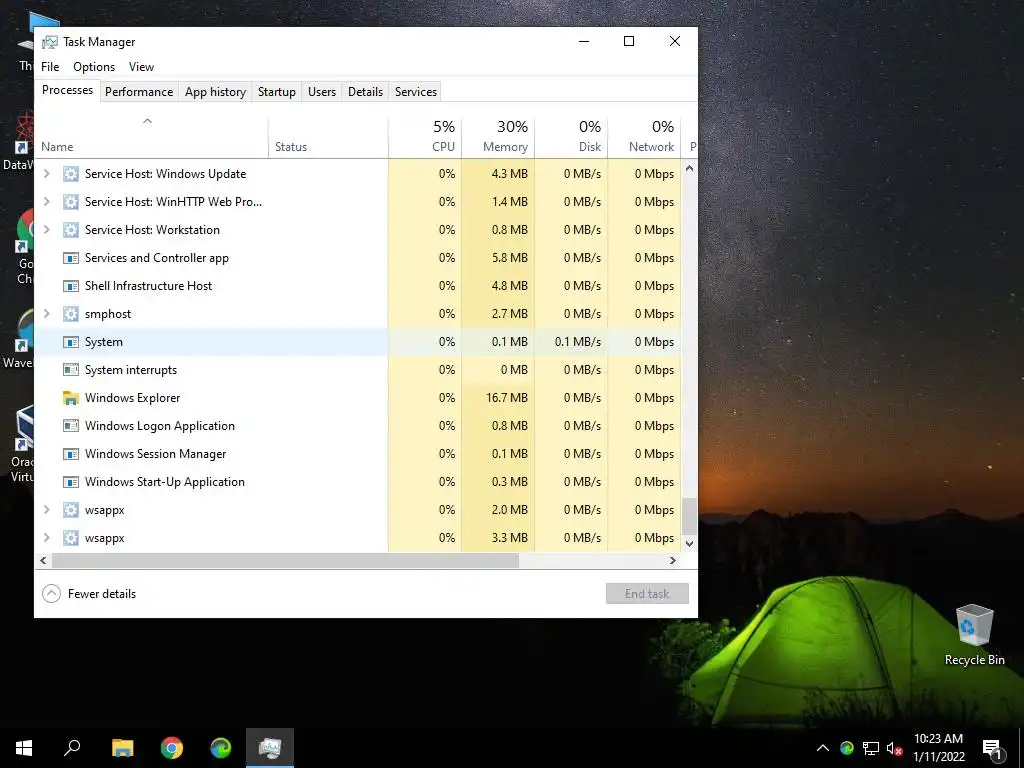The width and height of the screenshot is (1024, 768).
Task: Open the Options menu
Action: click(x=94, y=67)
